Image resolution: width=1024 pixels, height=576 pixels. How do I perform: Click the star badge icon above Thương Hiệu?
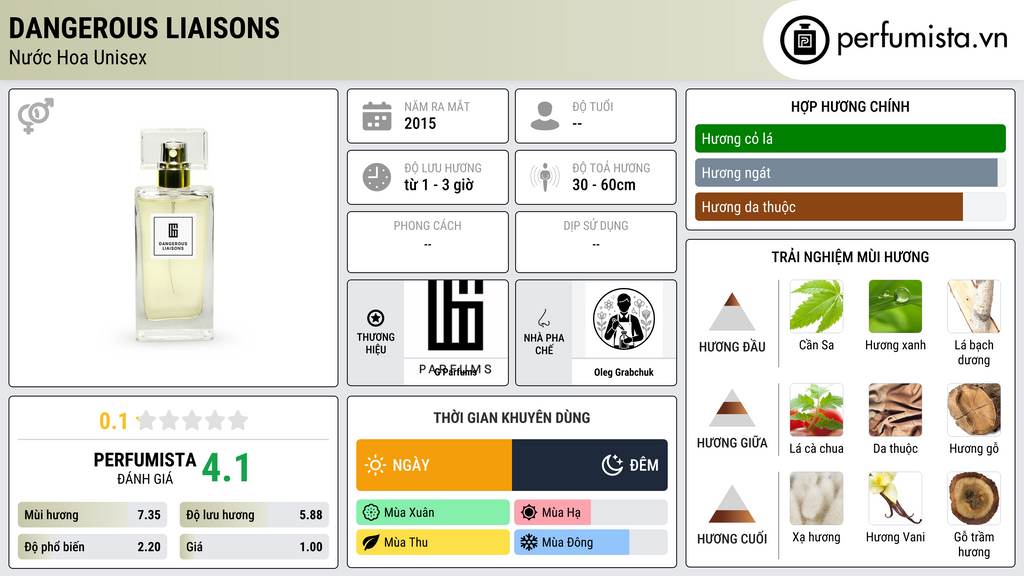pyautogui.click(x=376, y=318)
